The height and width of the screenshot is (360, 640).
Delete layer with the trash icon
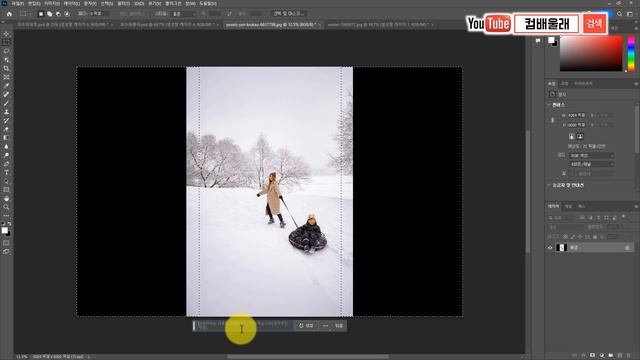point(629,356)
